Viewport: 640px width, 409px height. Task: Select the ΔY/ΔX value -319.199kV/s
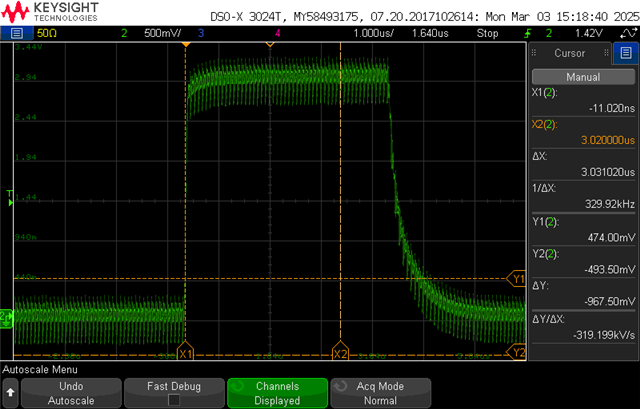(x=604, y=335)
